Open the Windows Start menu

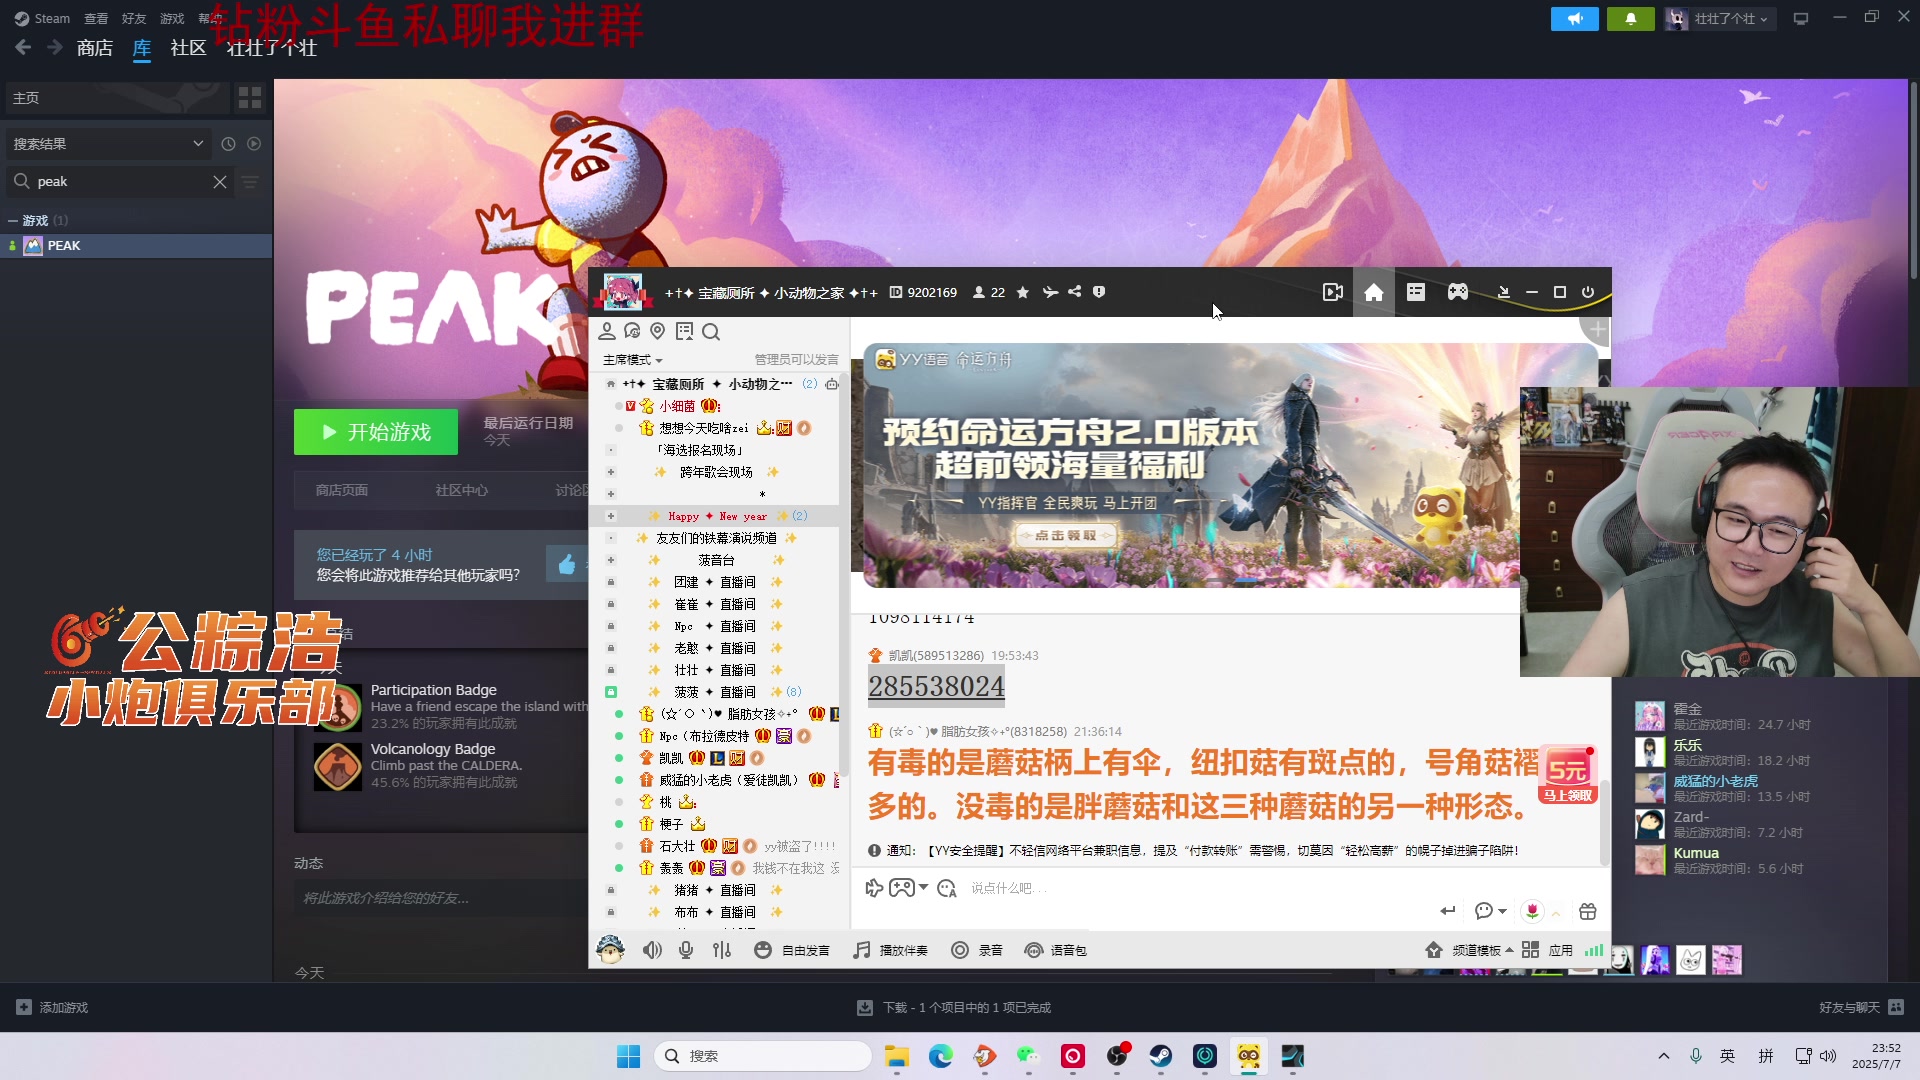click(628, 1056)
